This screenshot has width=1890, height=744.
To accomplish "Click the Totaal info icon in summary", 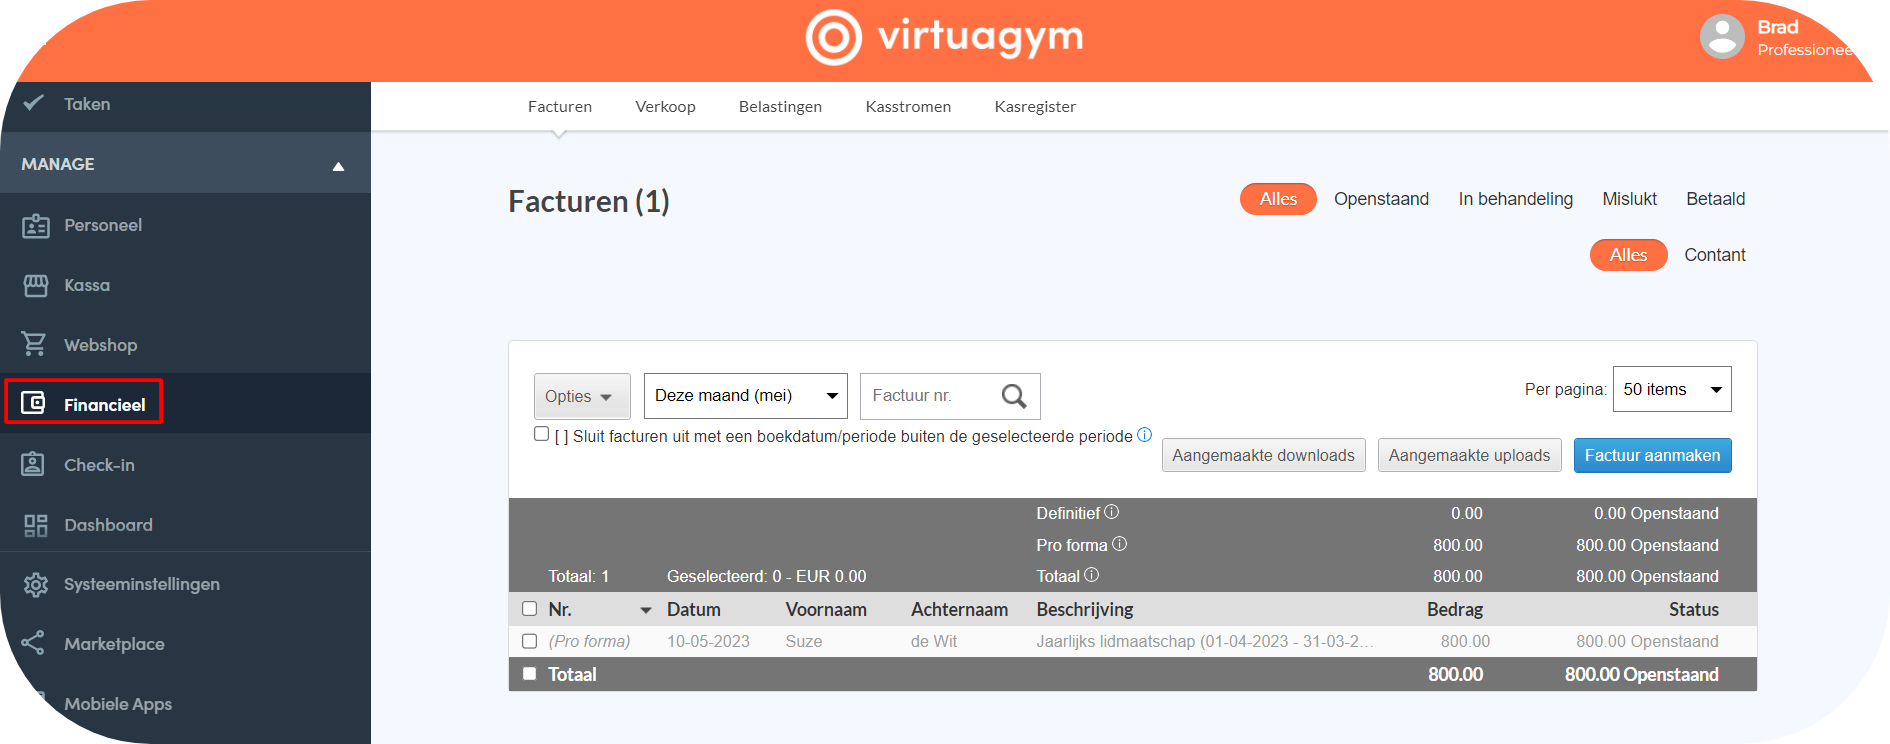I will 1092,575.
